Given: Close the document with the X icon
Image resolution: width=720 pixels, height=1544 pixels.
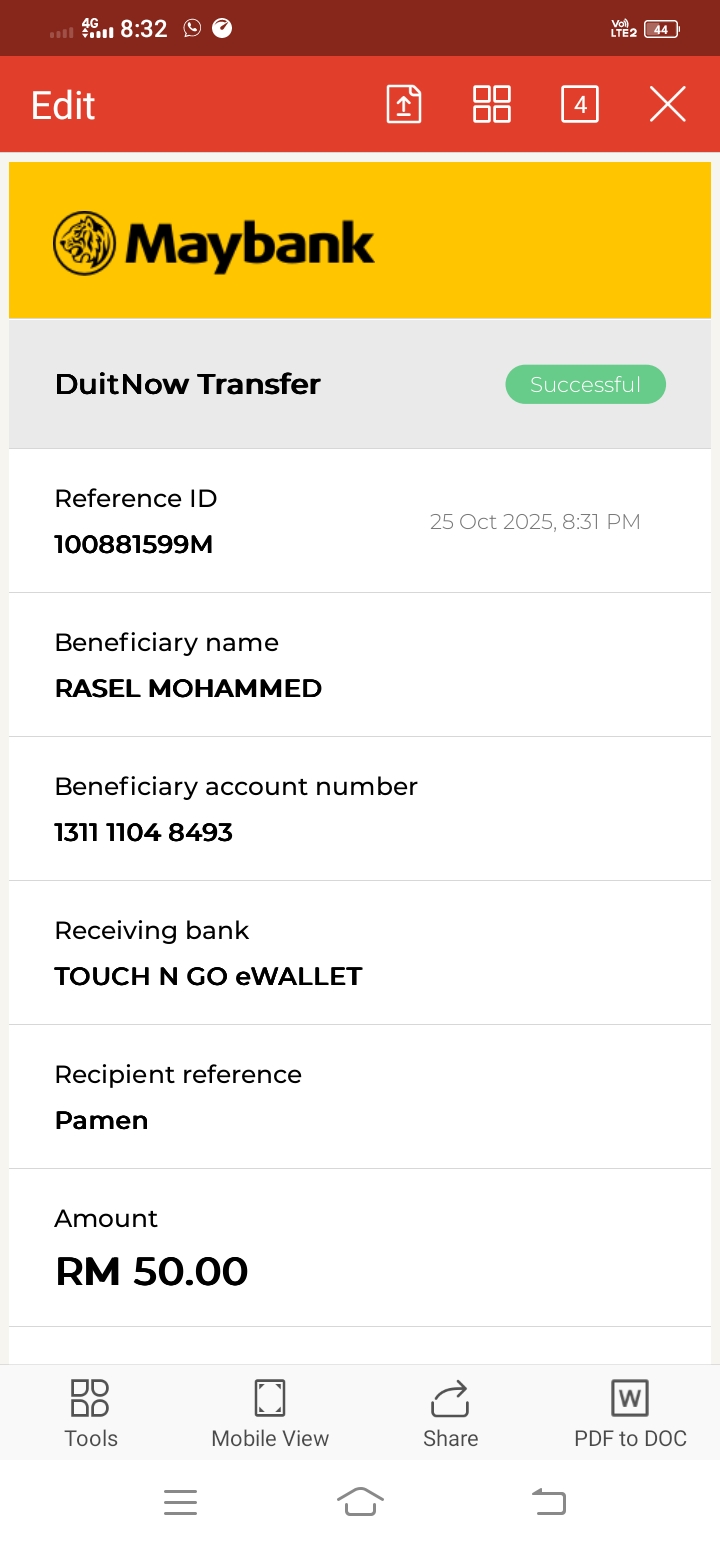Looking at the screenshot, I should 667,104.
